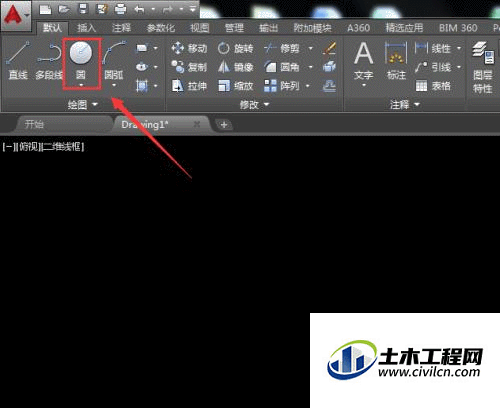Select the 圆 (Circle) tool
500x408 pixels.
[81, 60]
